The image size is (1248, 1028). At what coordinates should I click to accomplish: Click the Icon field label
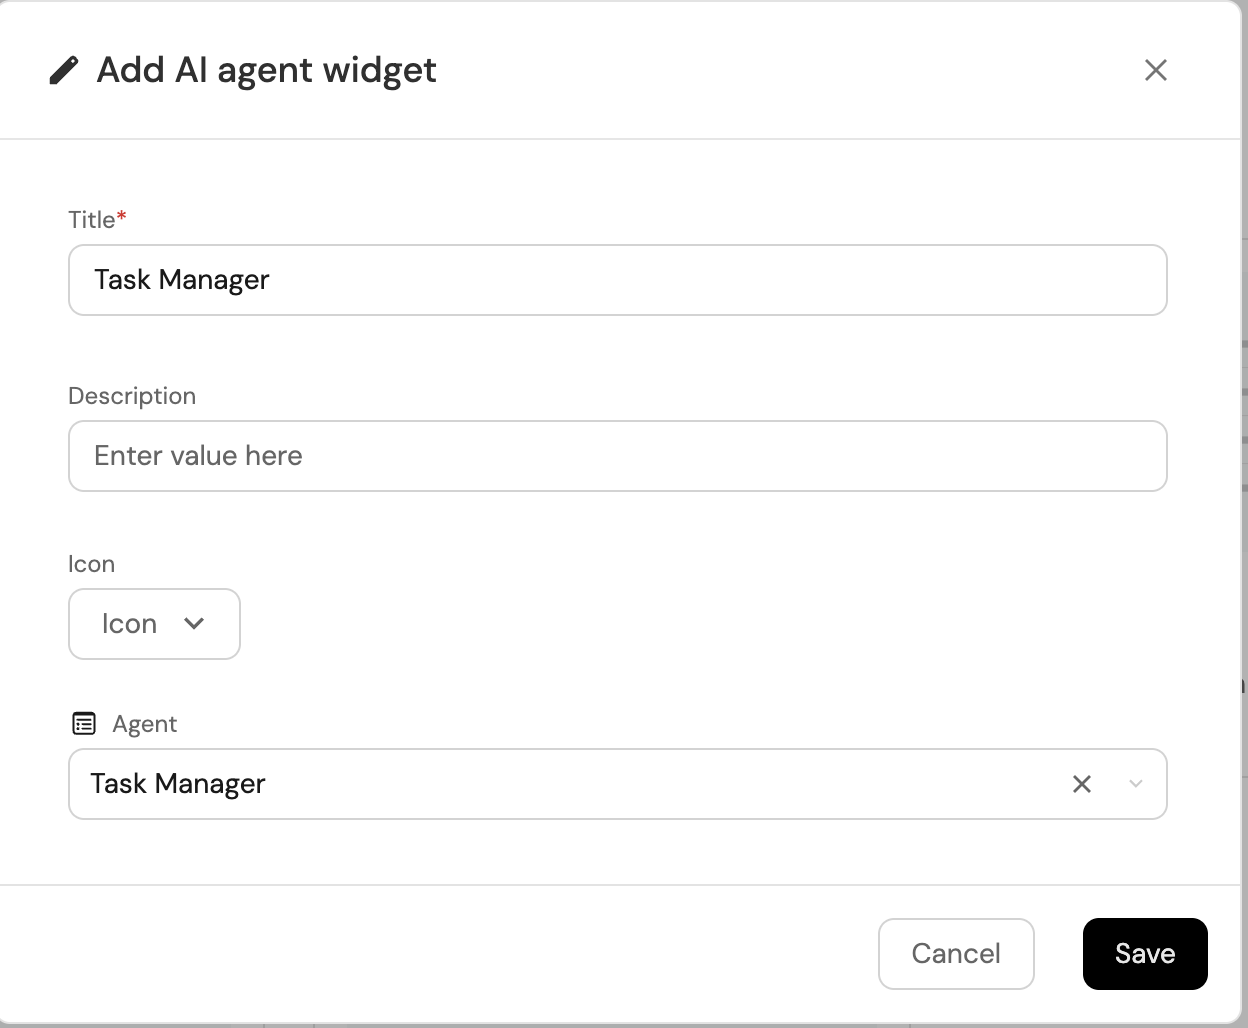(x=91, y=564)
